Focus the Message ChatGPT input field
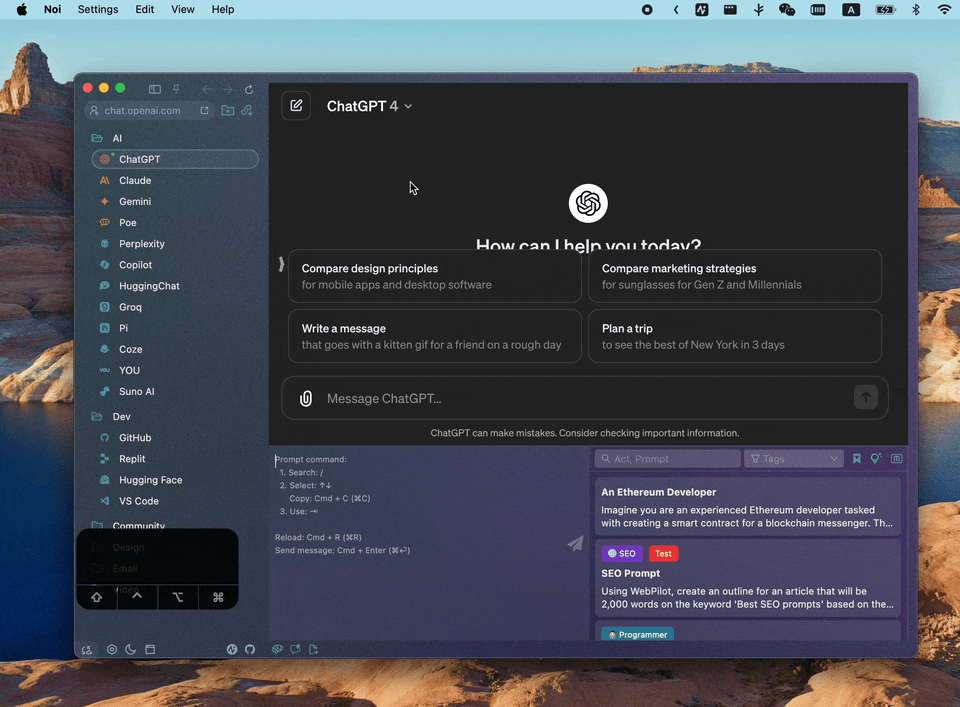960x707 pixels. tap(585, 398)
